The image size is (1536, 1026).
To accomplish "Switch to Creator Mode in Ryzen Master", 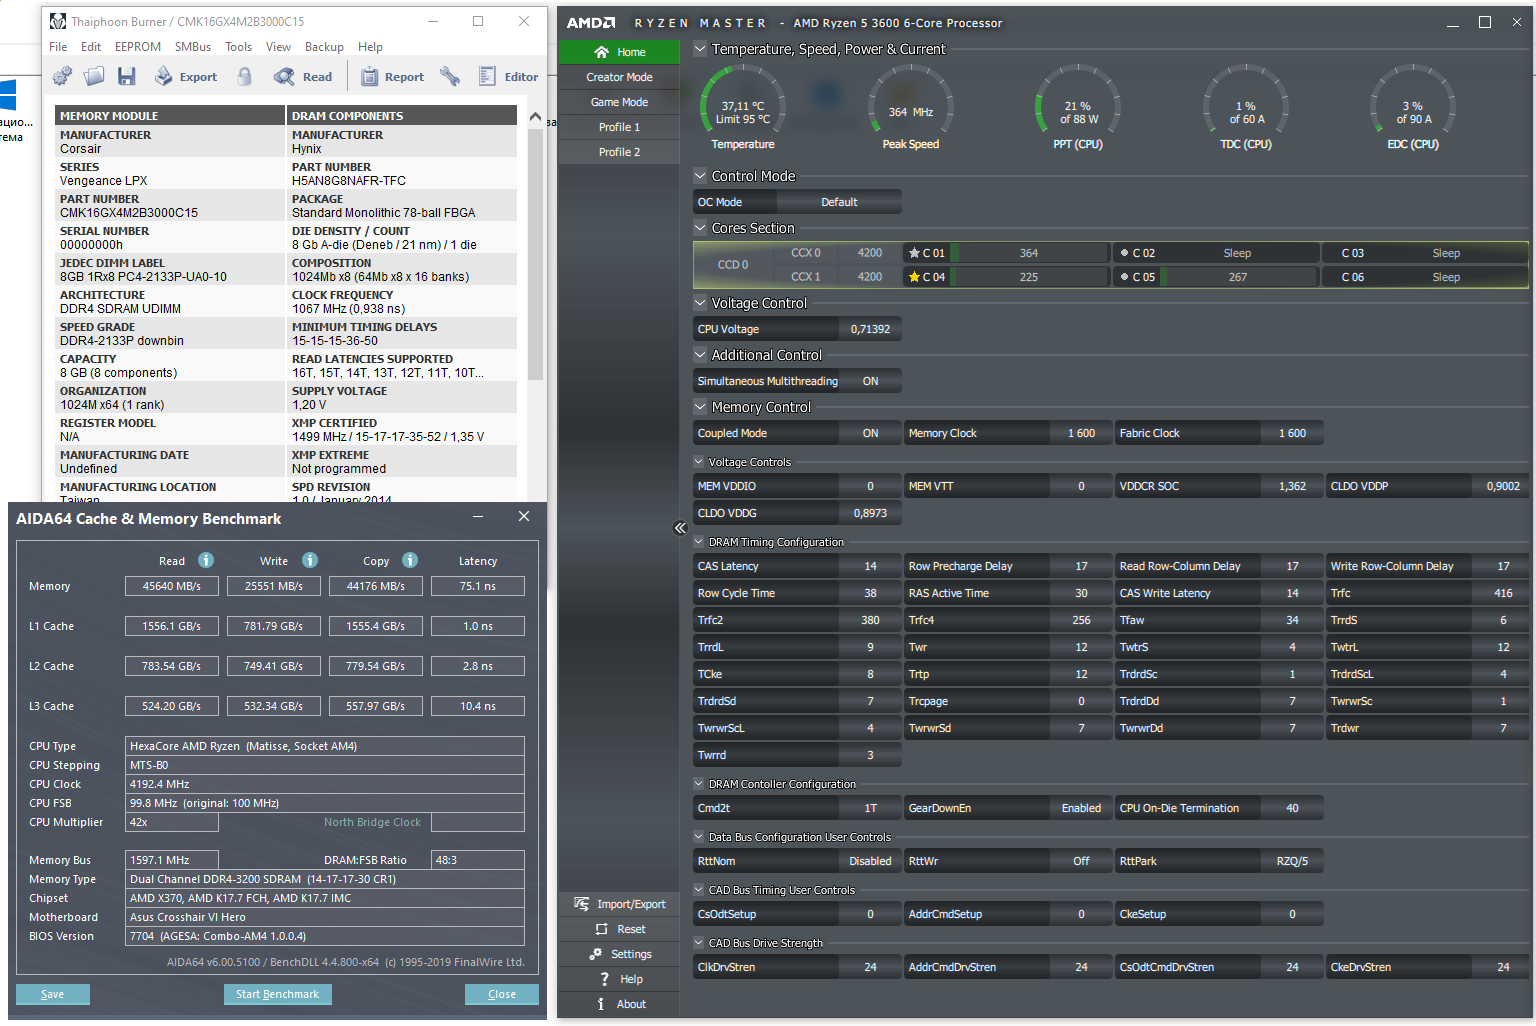I will (620, 77).
